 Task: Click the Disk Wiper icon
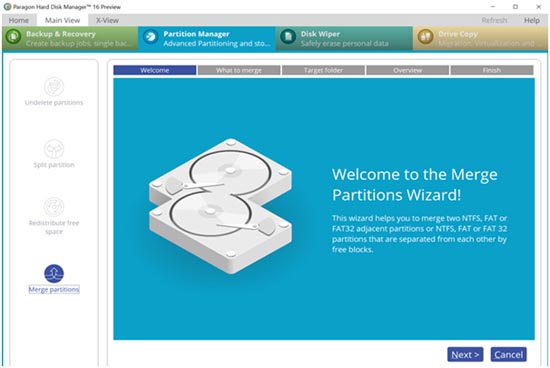[288, 36]
